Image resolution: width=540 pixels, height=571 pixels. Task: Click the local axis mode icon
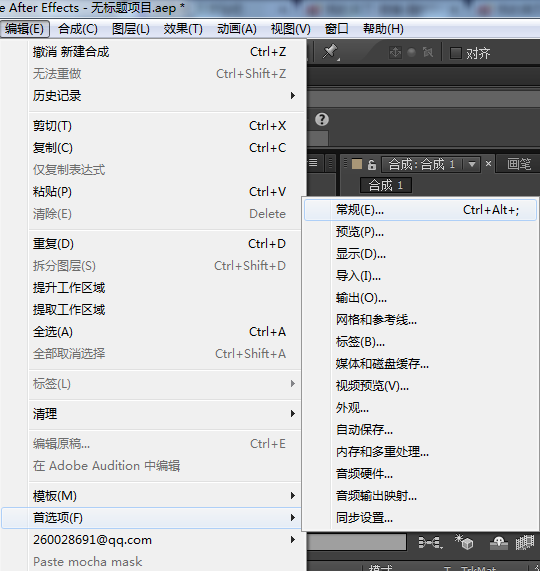(x=395, y=52)
